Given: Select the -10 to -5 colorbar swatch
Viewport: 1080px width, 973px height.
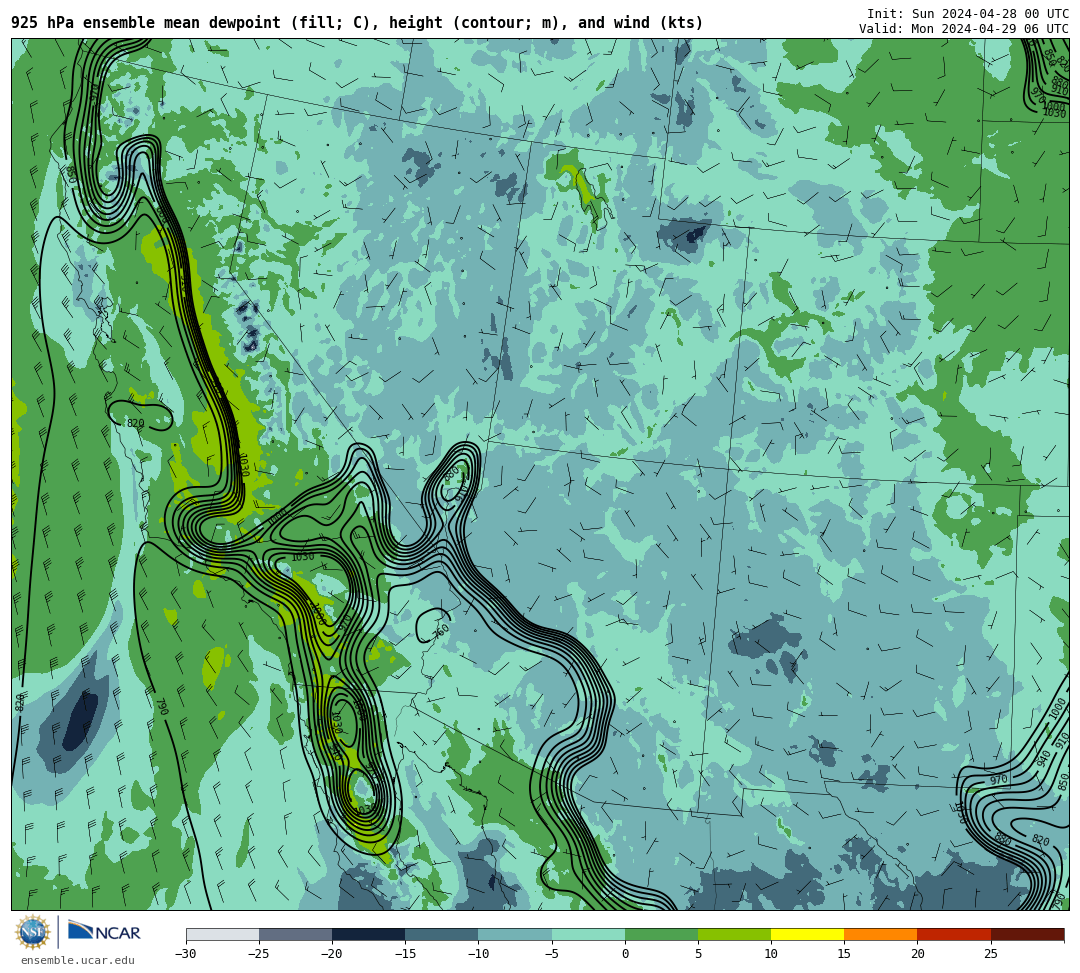Looking at the screenshot, I should click(515, 934).
